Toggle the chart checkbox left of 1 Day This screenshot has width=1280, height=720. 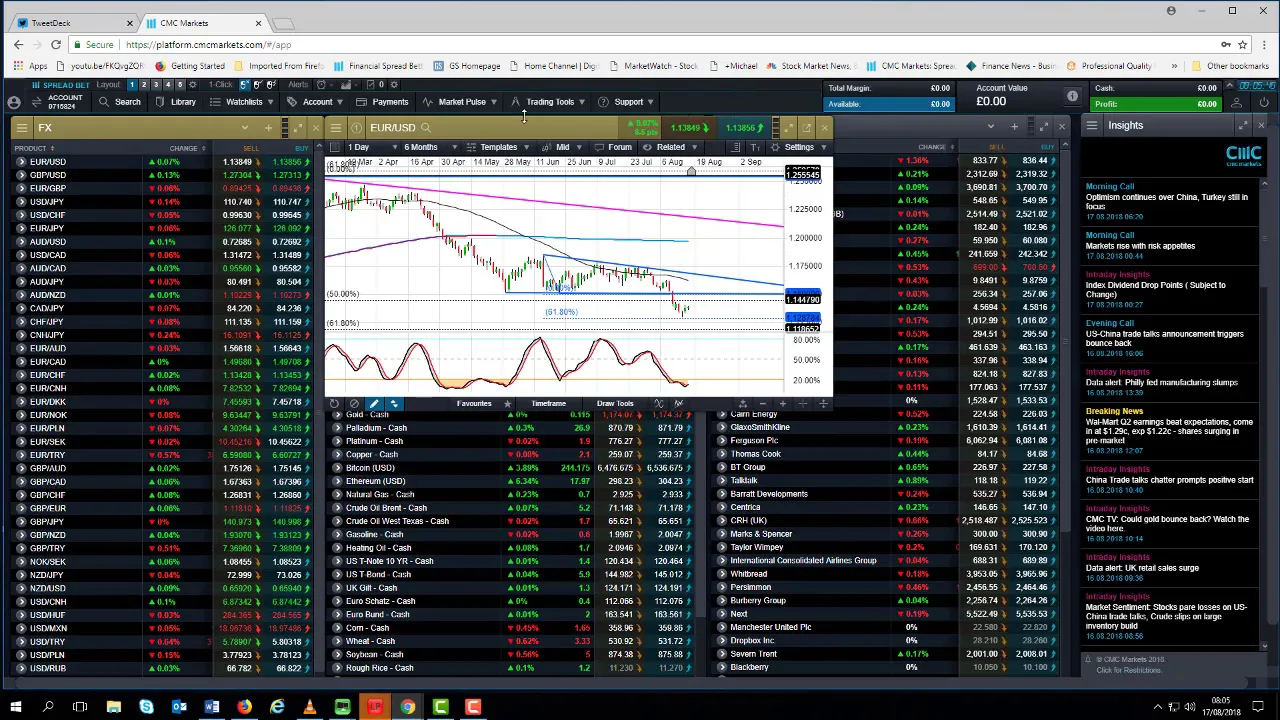pyautogui.click(x=336, y=147)
